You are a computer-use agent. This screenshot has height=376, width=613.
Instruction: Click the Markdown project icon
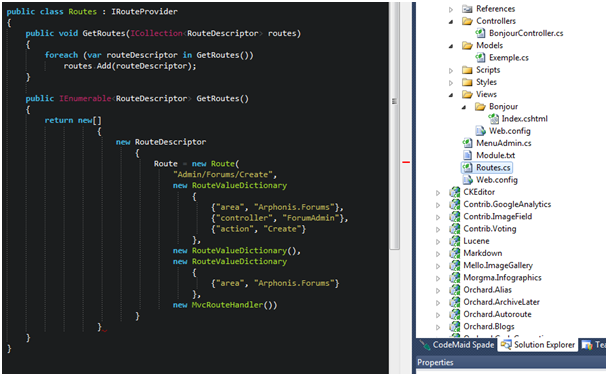[454, 253]
